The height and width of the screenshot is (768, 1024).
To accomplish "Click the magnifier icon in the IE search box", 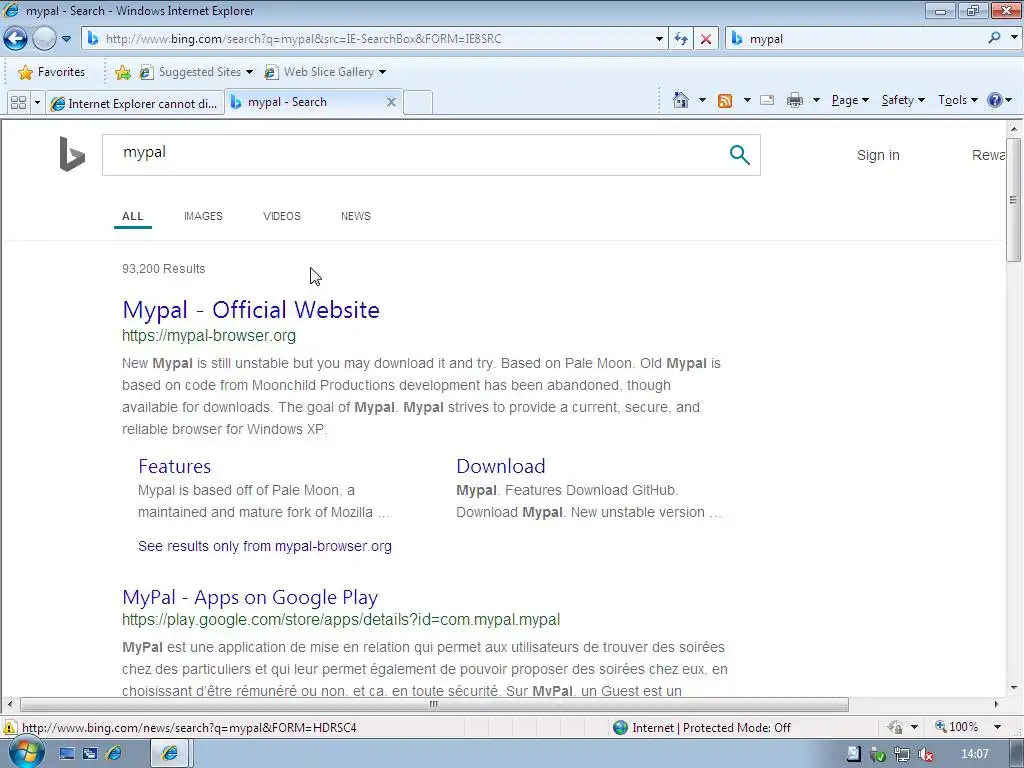I will point(995,38).
